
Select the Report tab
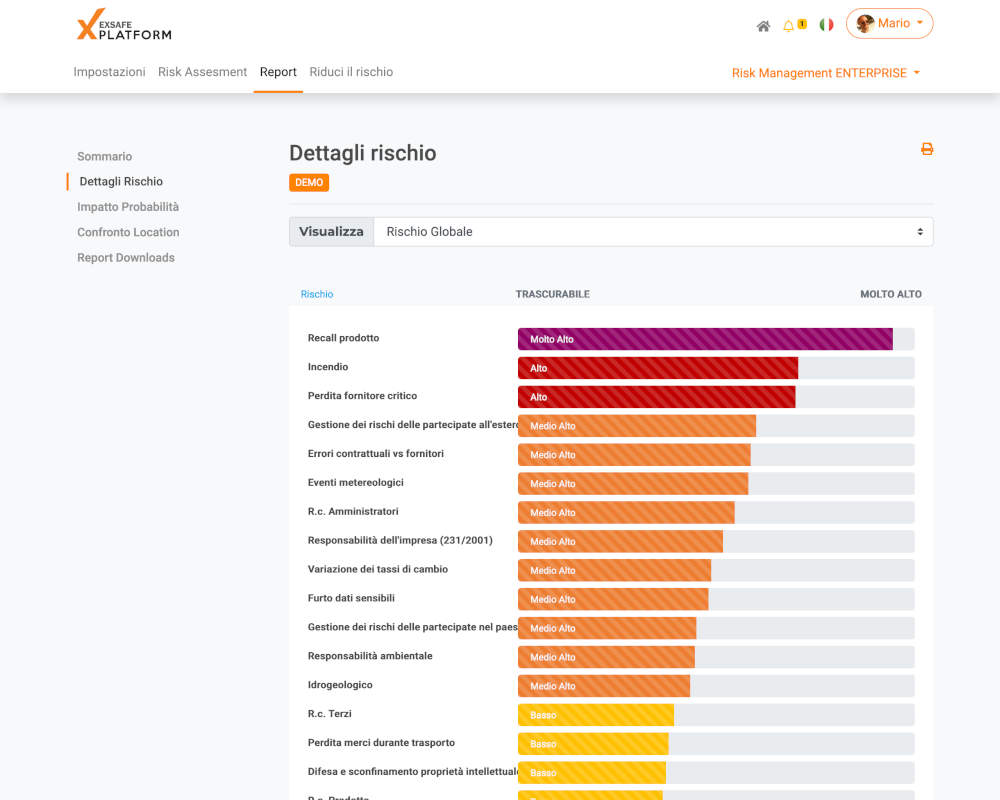click(278, 72)
